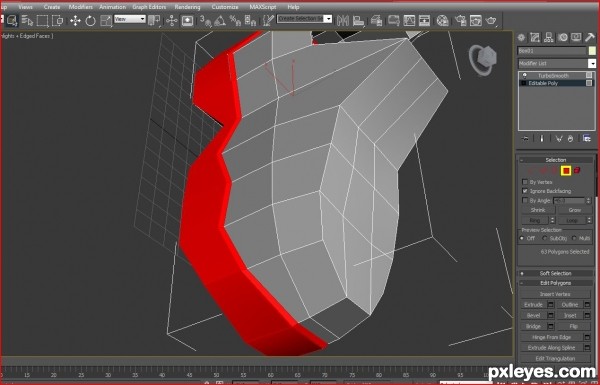Switch to the Display panel tab

tap(576, 37)
